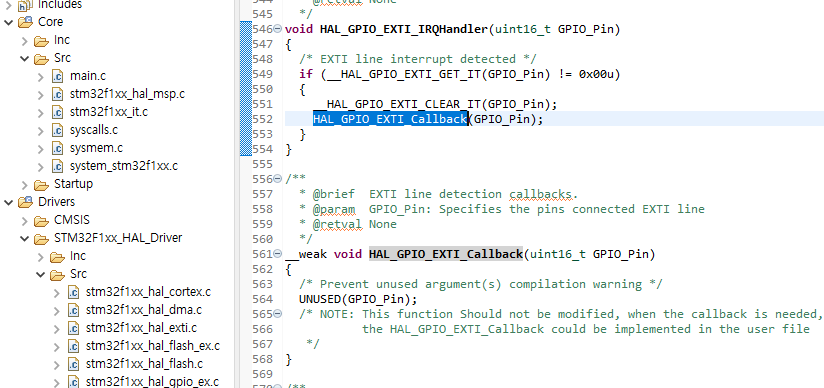Click the sysmem.c file icon
This screenshot has height=388, width=824.
[x=57, y=148]
